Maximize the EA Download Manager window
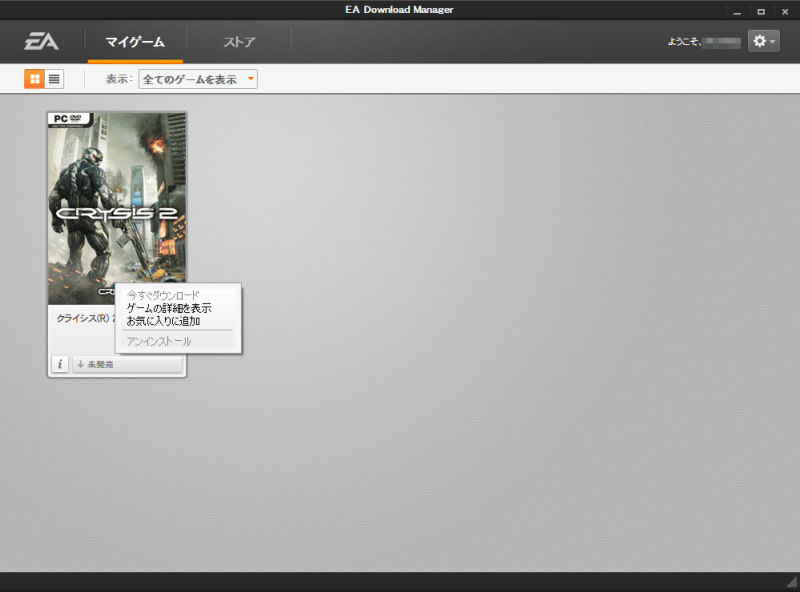The image size is (800, 592). click(x=761, y=12)
